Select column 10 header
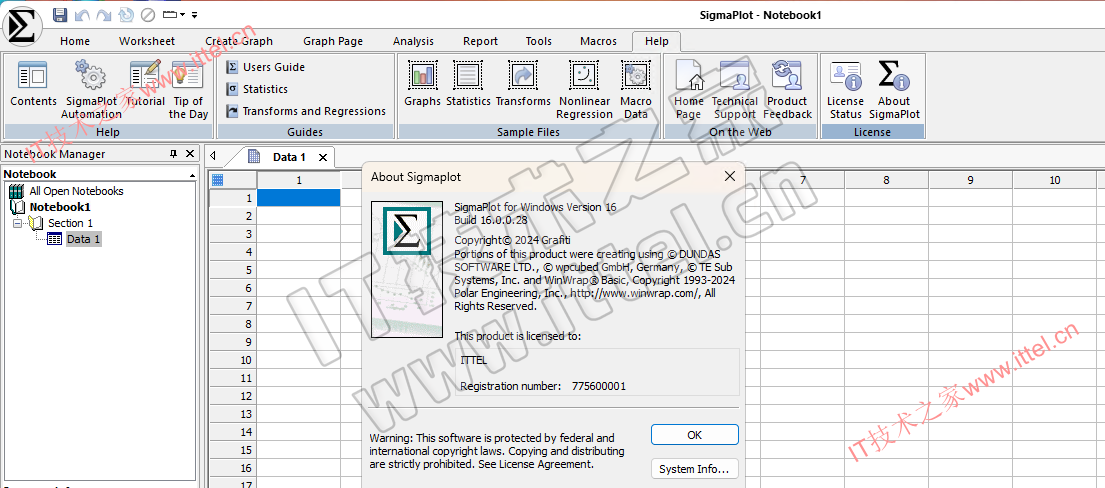Image resolution: width=1105 pixels, height=488 pixels. tap(1055, 181)
